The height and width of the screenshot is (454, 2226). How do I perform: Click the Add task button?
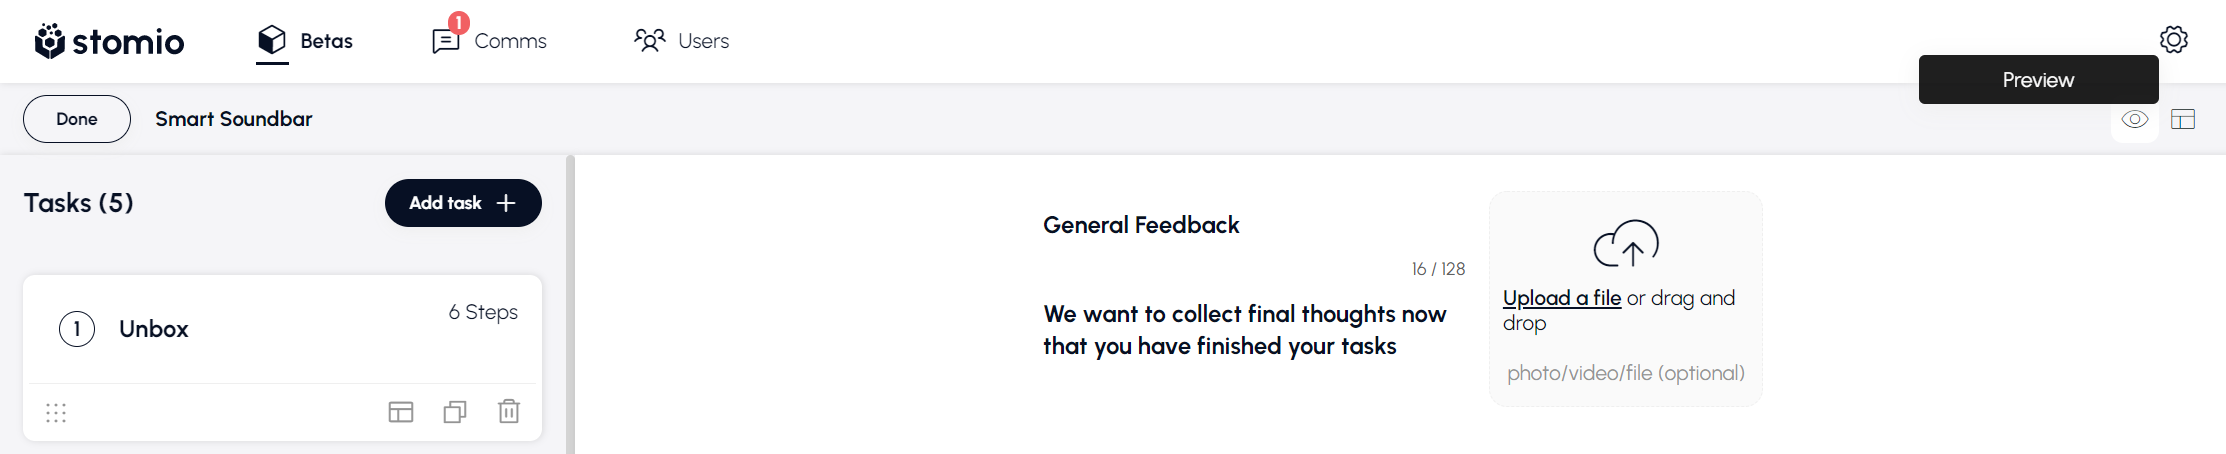463,203
